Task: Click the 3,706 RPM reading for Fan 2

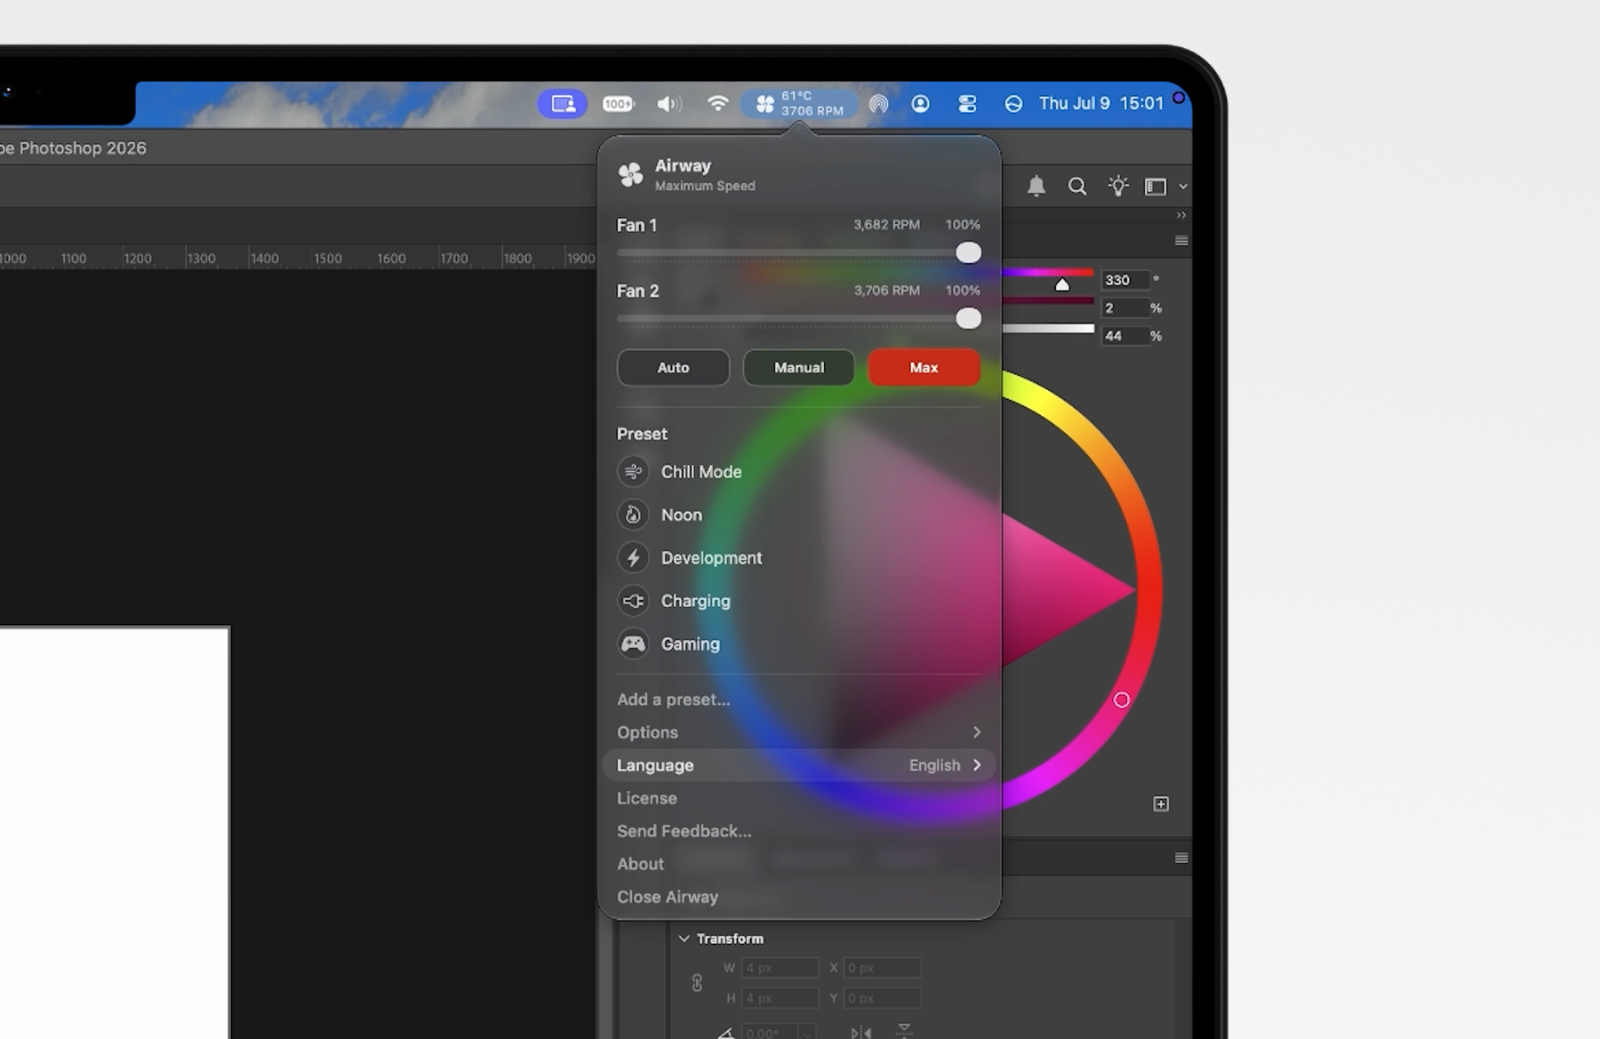Action: (x=887, y=291)
